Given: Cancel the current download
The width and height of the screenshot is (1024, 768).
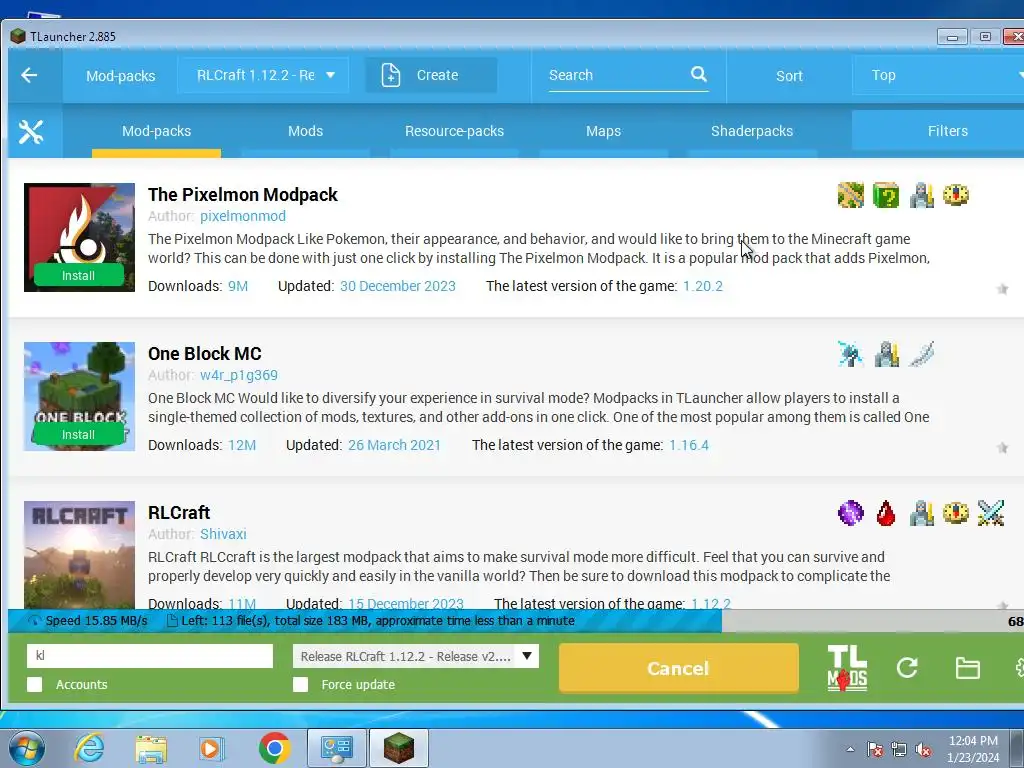Looking at the screenshot, I should point(679,668).
